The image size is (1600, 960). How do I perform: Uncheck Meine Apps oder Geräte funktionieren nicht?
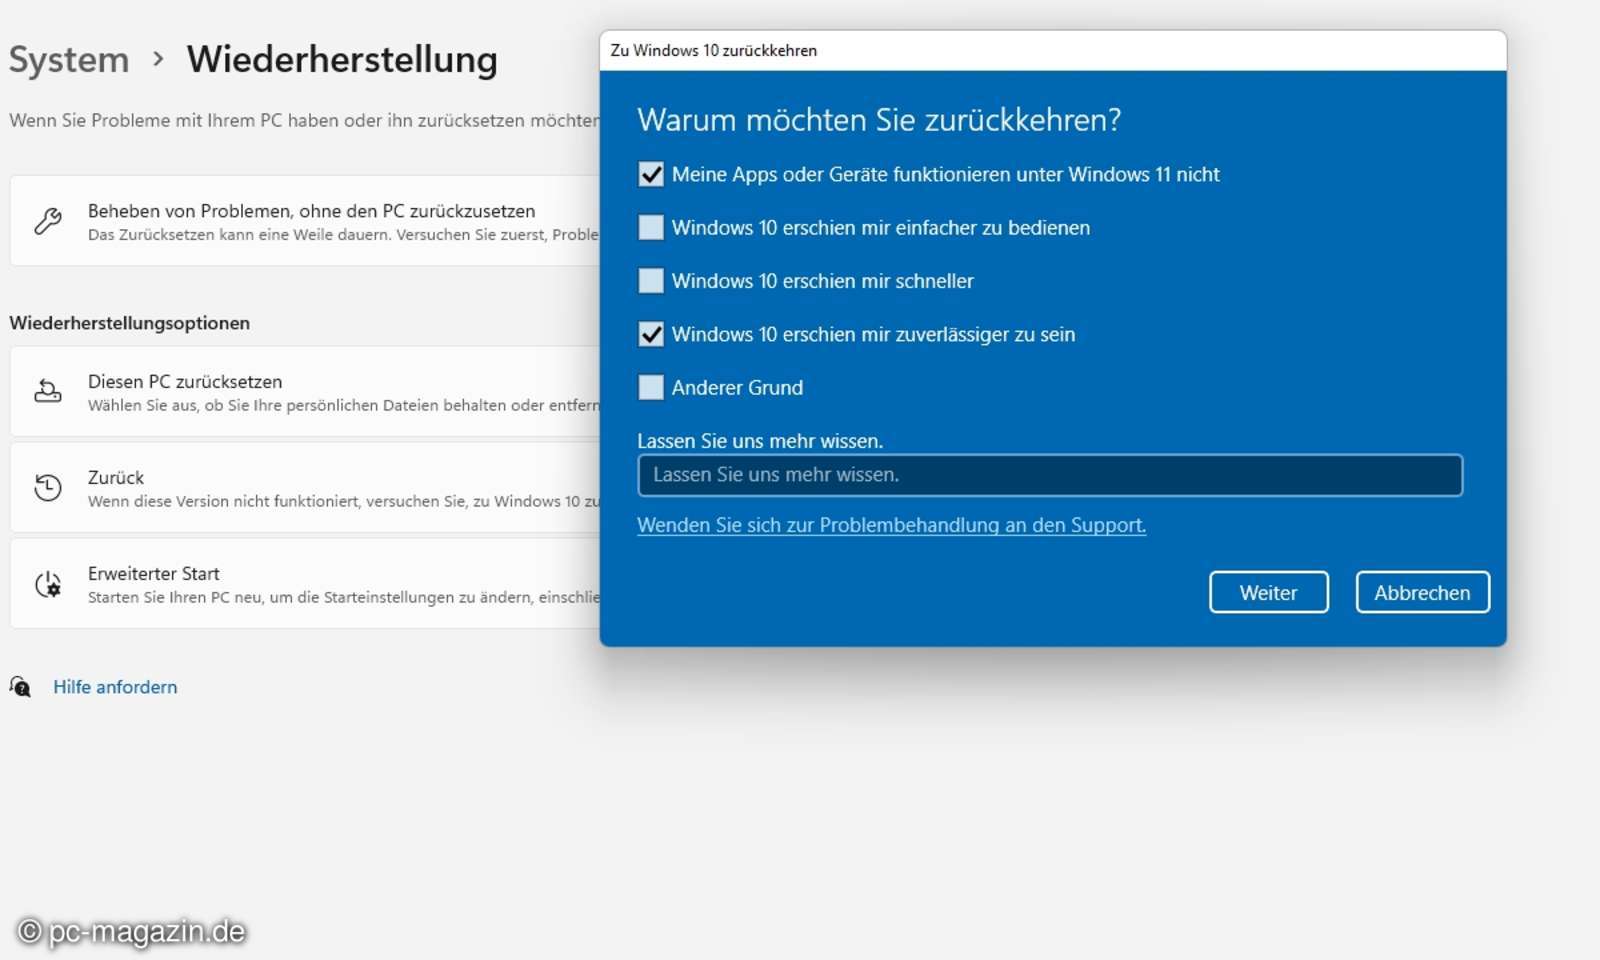(x=651, y=173)
